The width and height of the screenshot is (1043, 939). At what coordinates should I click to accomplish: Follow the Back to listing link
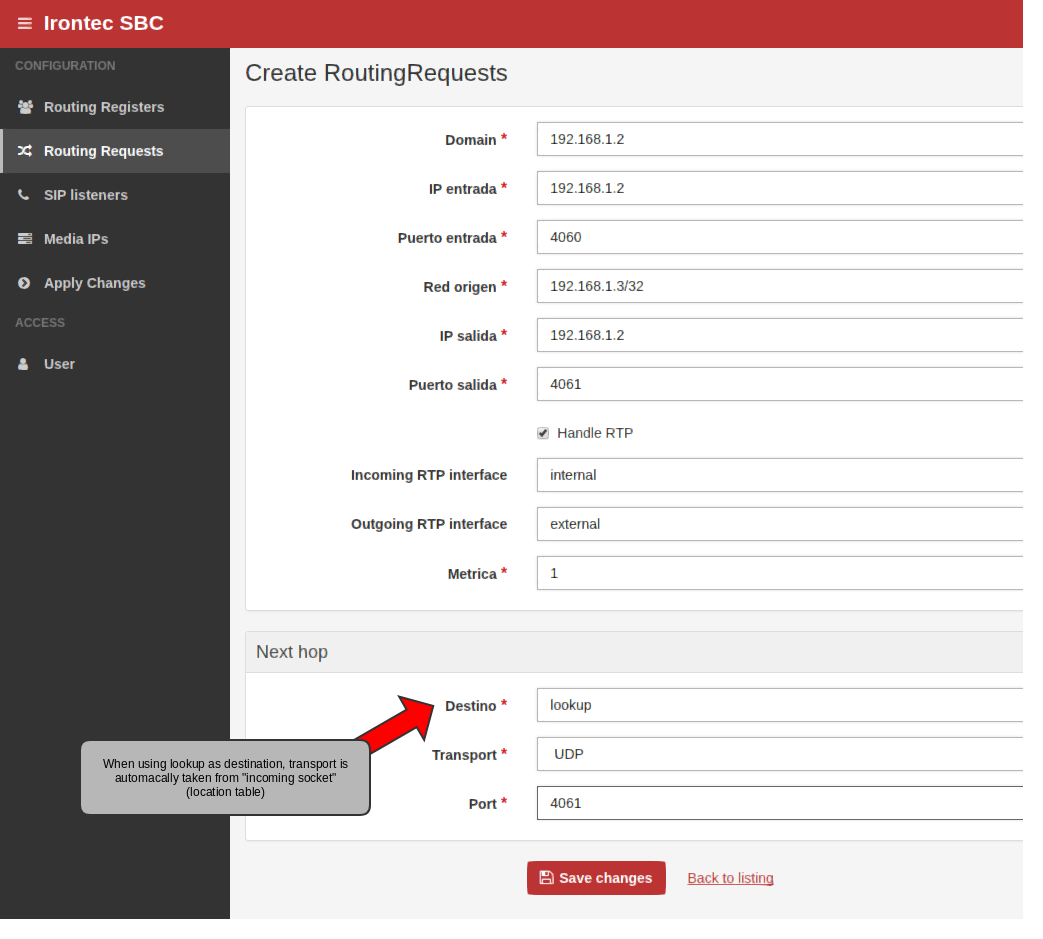pos(730,878)
